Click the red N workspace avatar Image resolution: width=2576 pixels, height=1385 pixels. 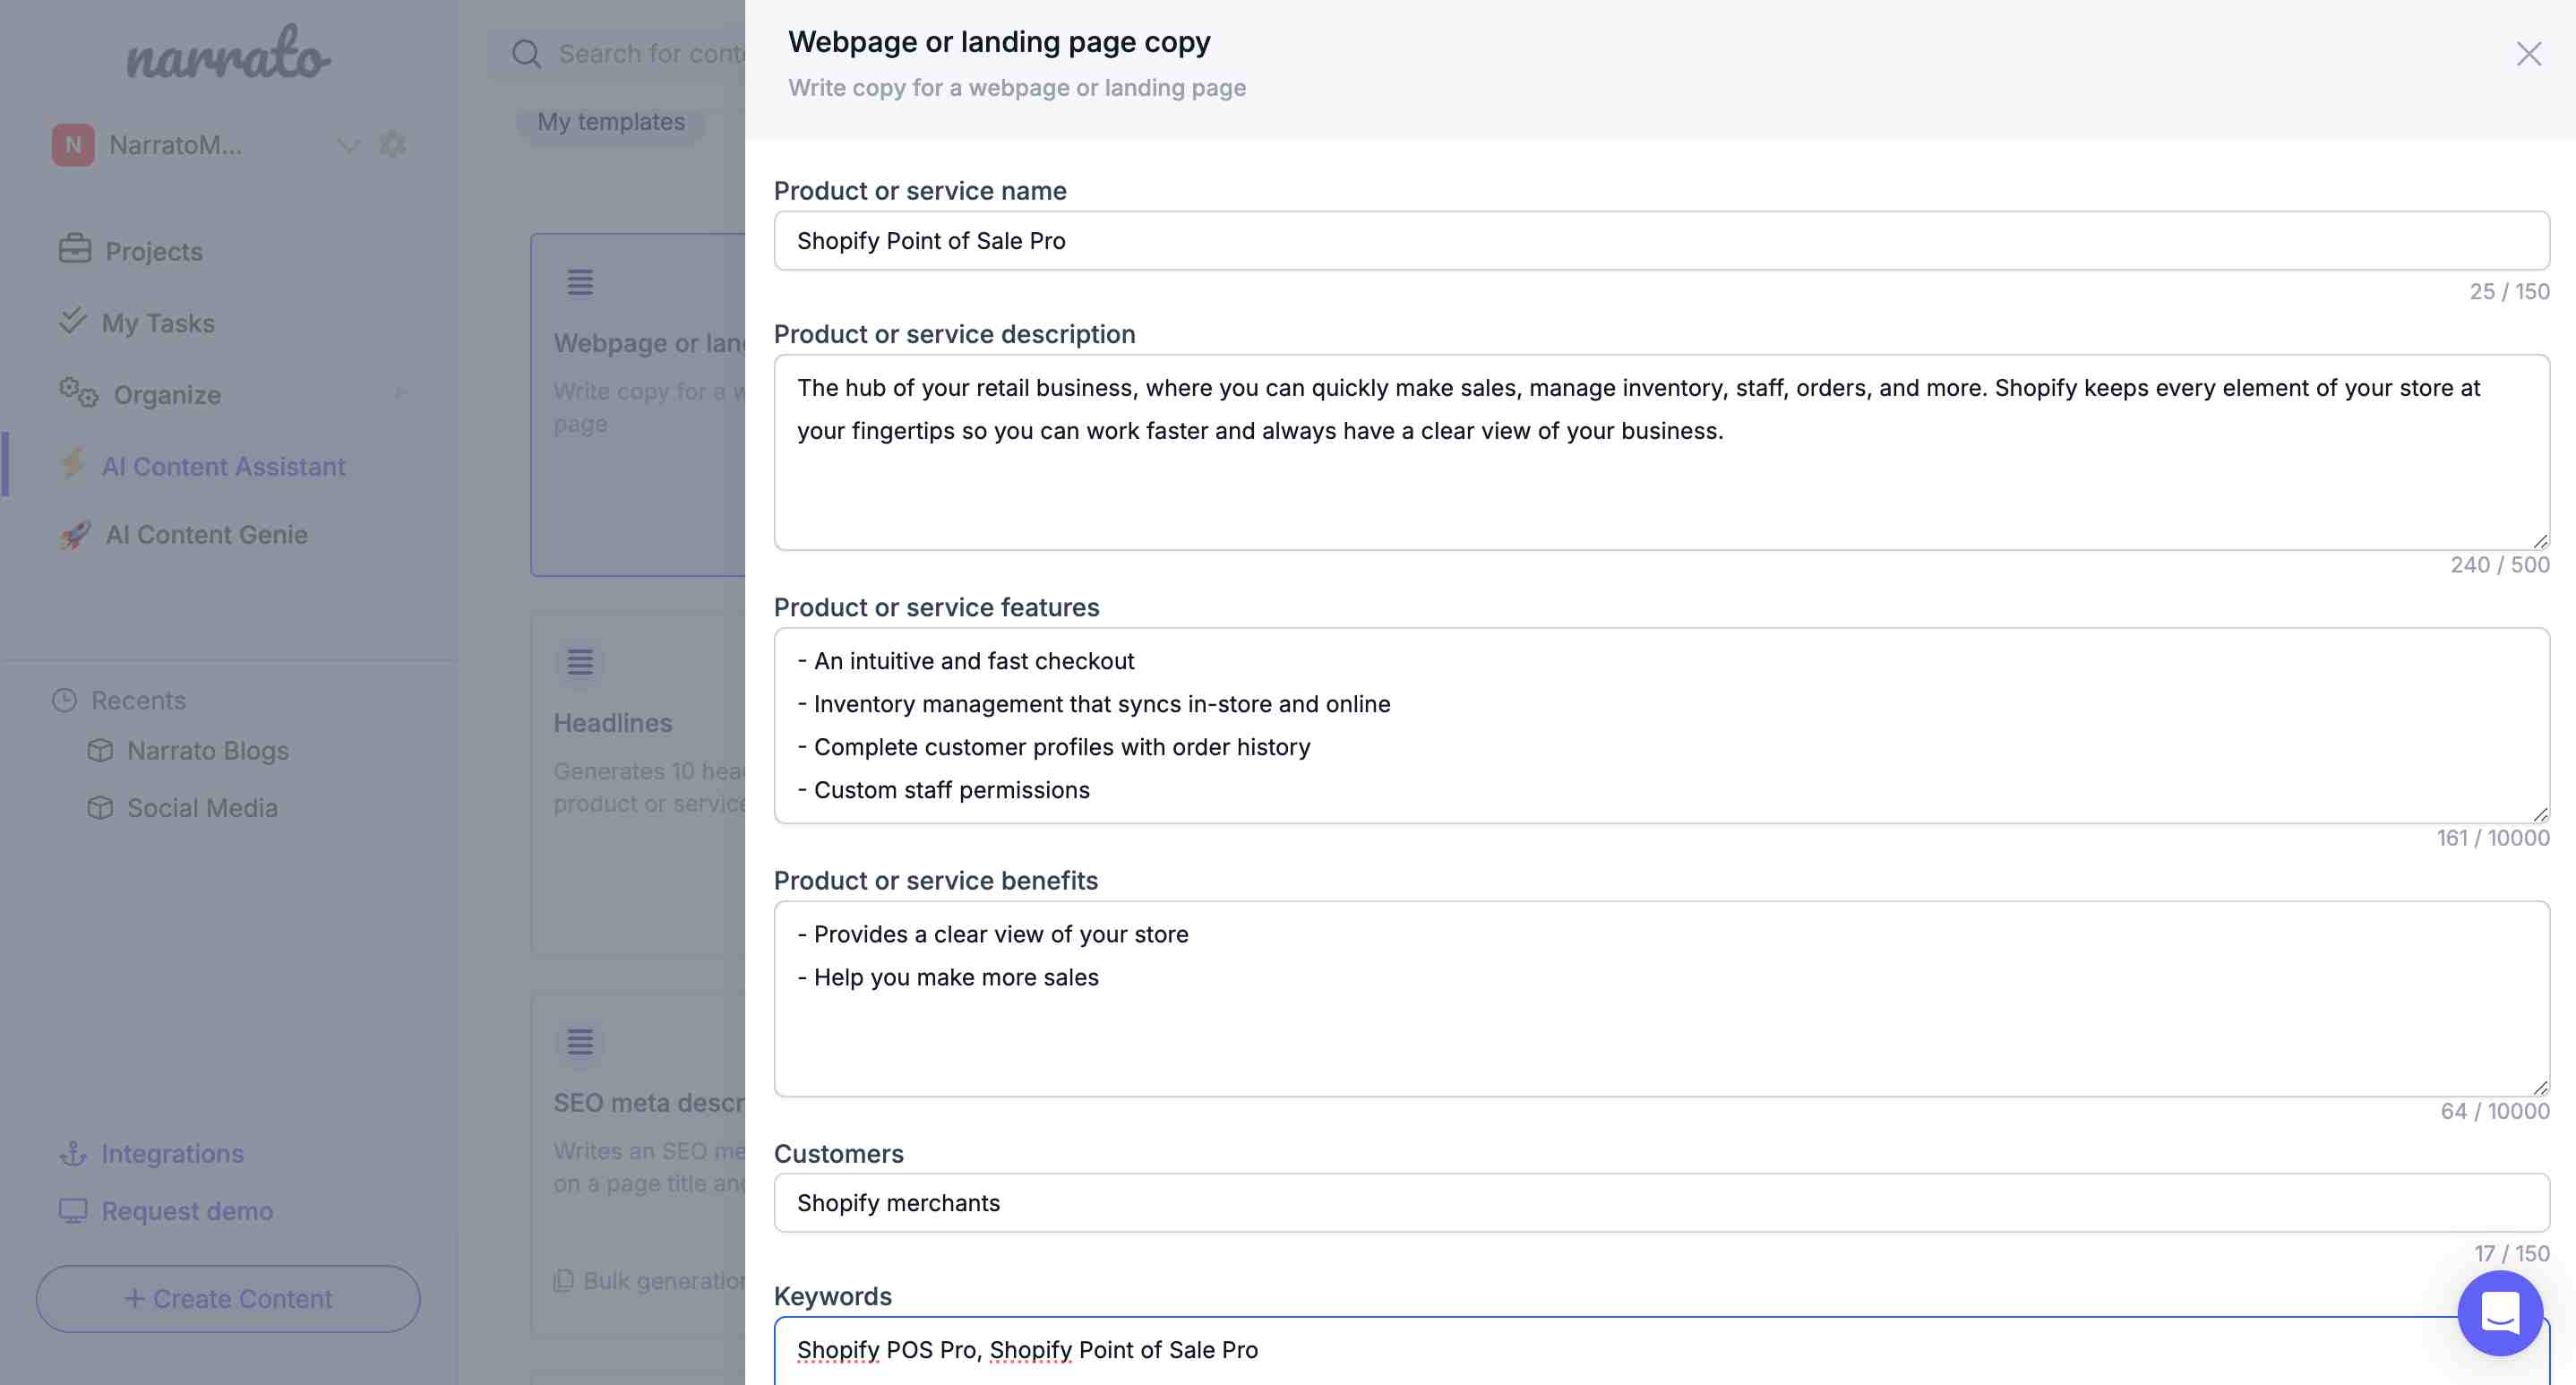73,145
